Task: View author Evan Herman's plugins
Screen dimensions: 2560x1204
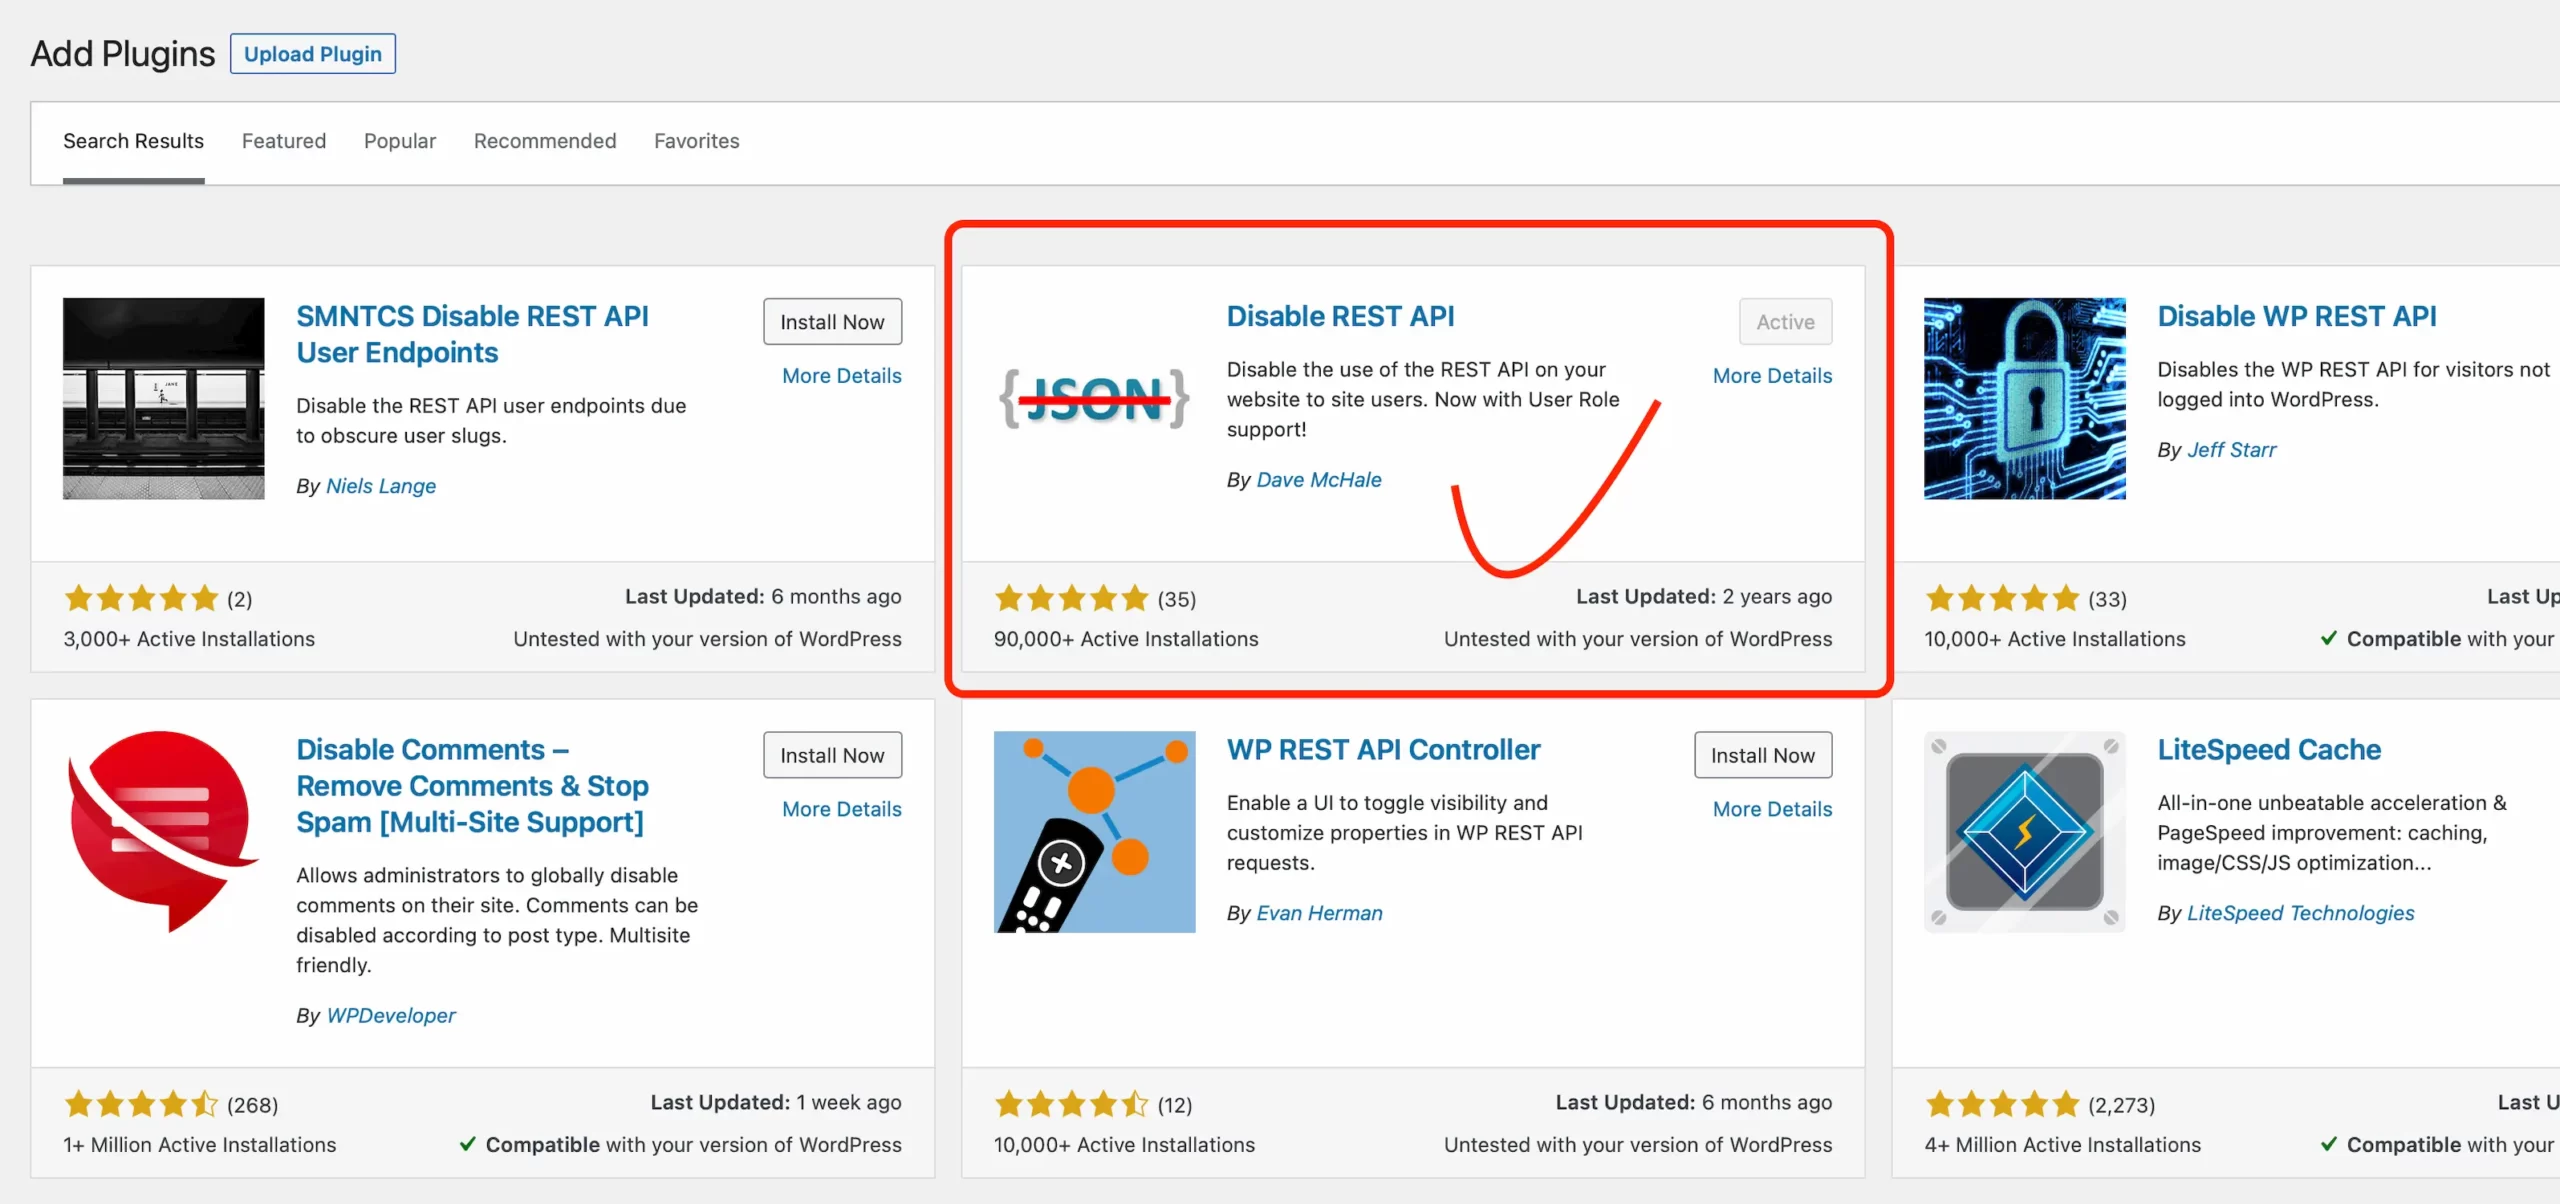Action: [x=1320, y=913]
